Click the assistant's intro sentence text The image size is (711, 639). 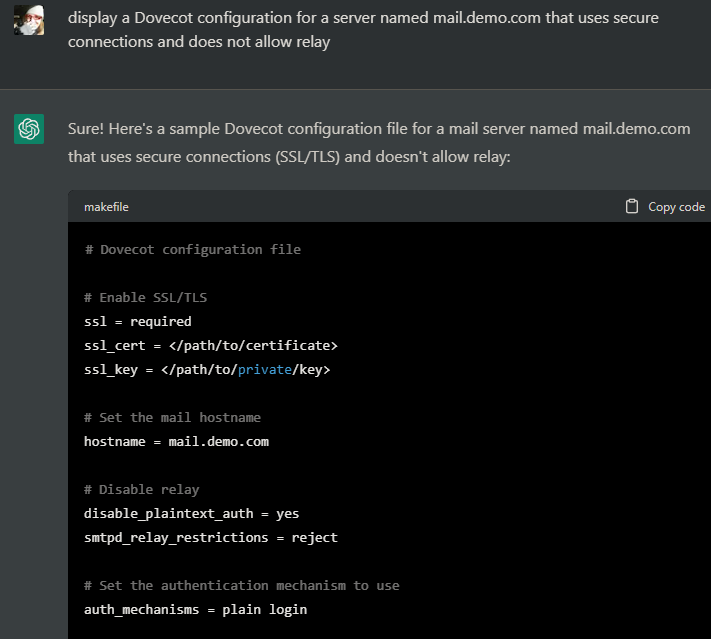click(x=379, y=142)
